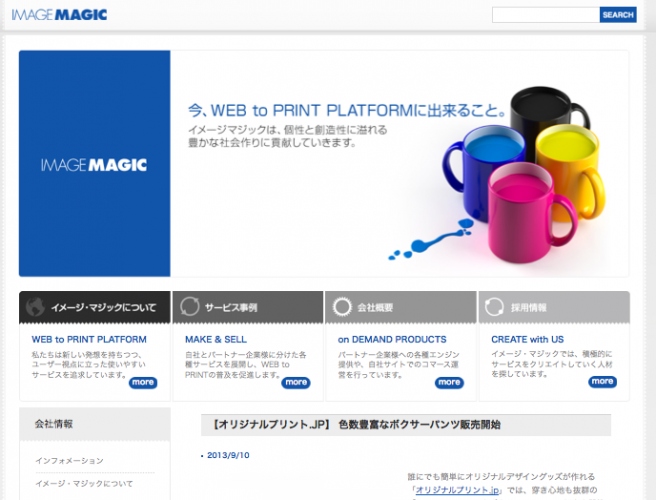Click the description text under MAKE & SELL

(246, 365)
